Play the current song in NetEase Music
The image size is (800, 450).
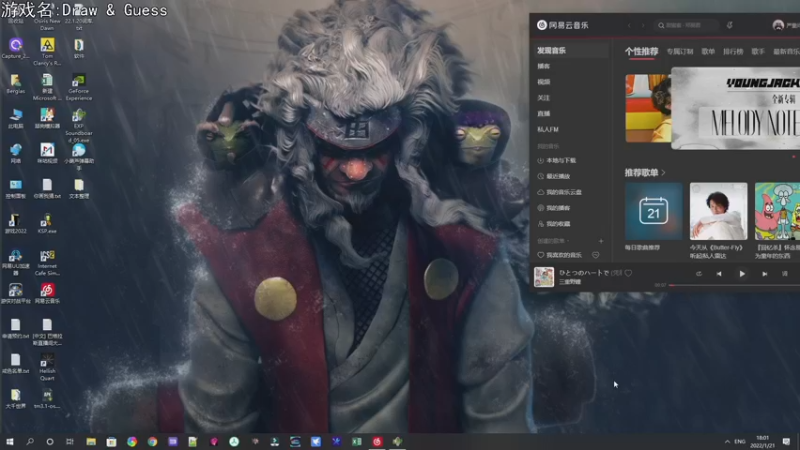click(742, 274)
